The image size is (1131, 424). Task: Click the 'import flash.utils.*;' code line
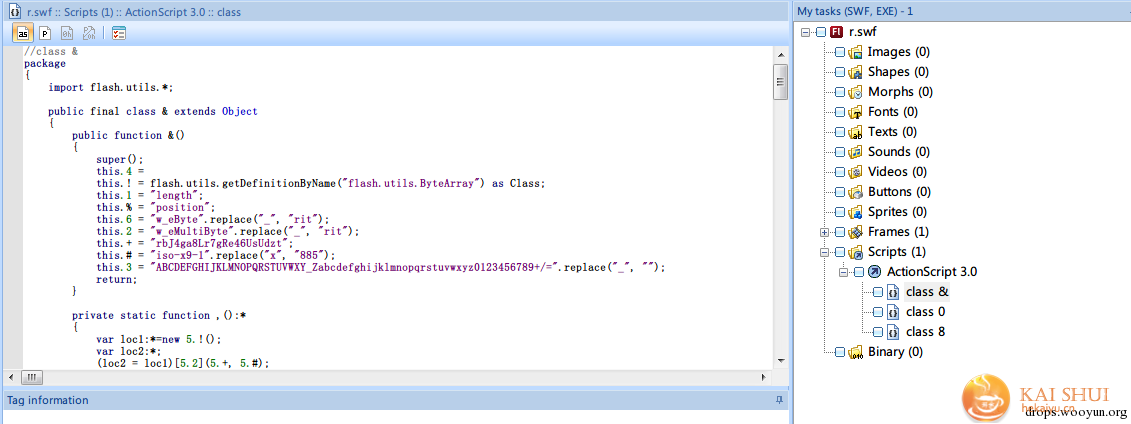coord(111,87)
